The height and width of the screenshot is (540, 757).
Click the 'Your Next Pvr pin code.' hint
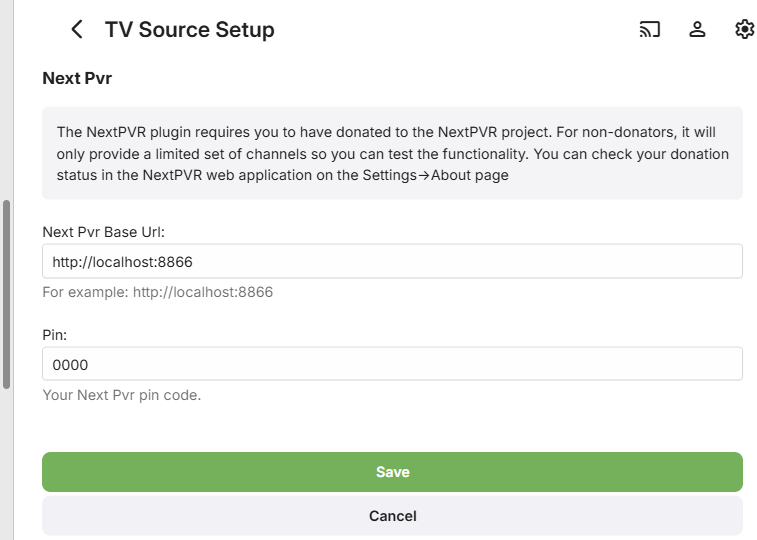[122, 395]
